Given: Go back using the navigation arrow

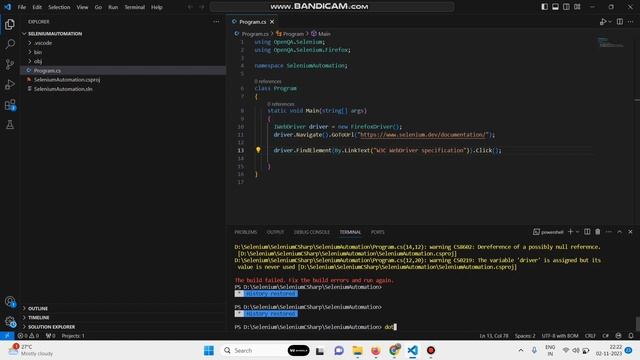Looking at the screenshot, I should (190, 7).
